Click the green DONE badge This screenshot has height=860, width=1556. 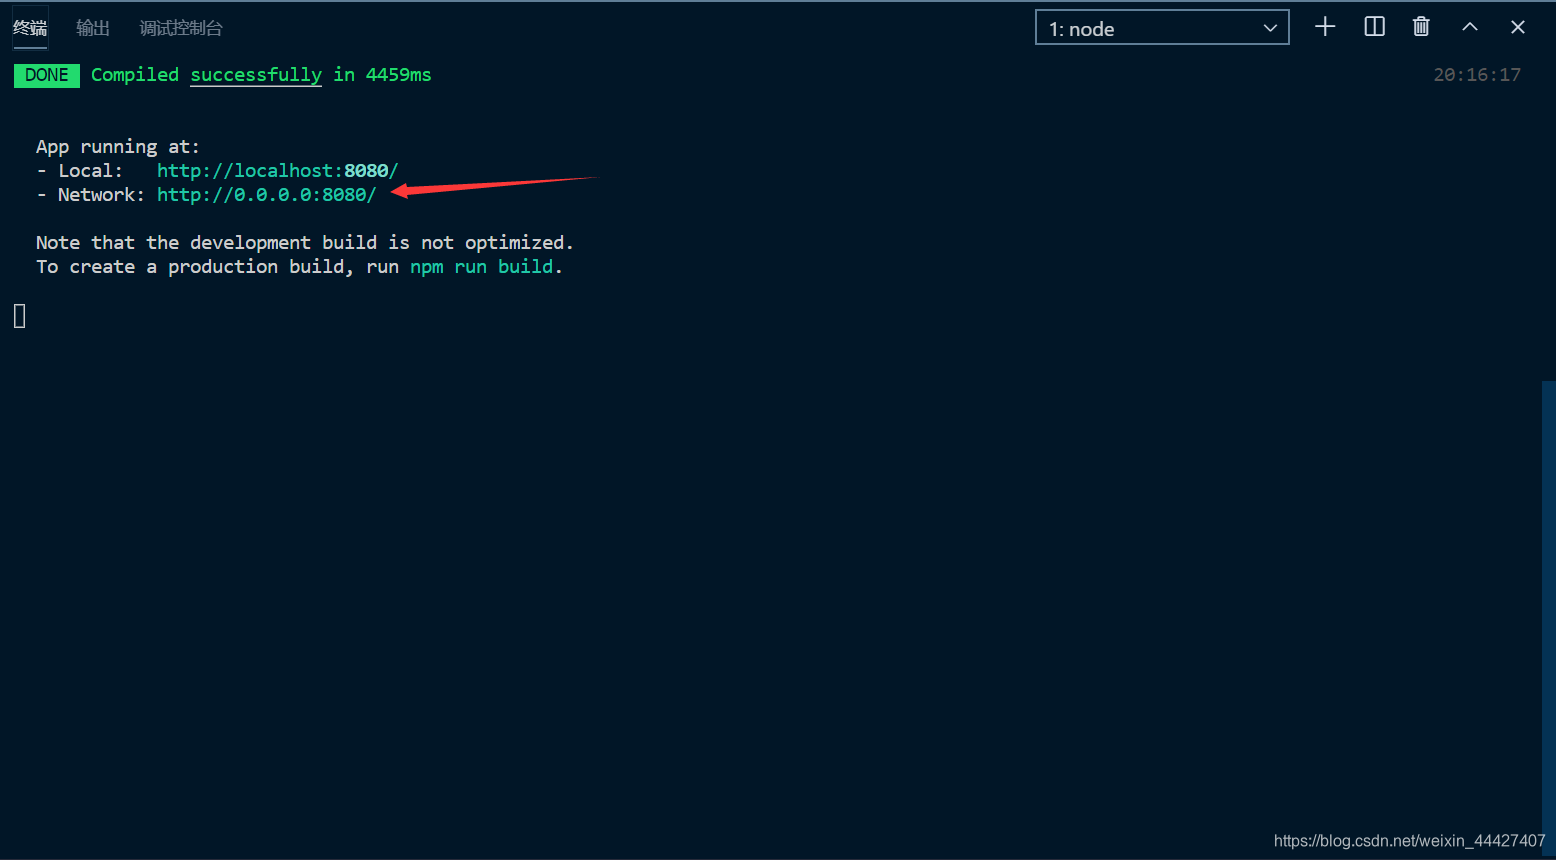point(47,75)
